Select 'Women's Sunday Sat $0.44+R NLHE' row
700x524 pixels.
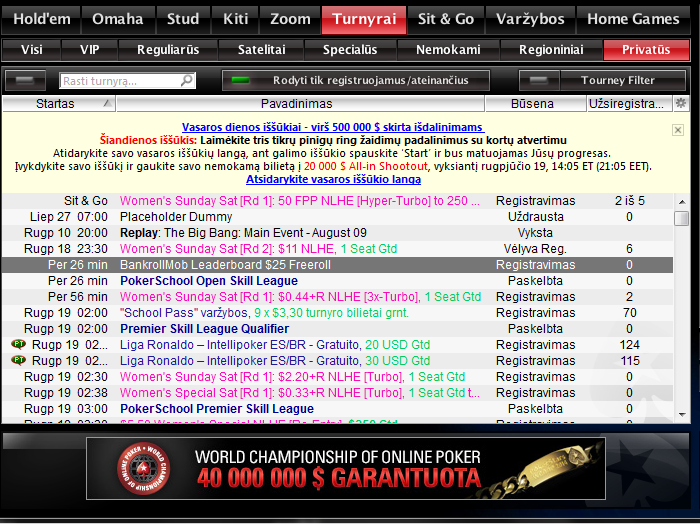point(337,297)
